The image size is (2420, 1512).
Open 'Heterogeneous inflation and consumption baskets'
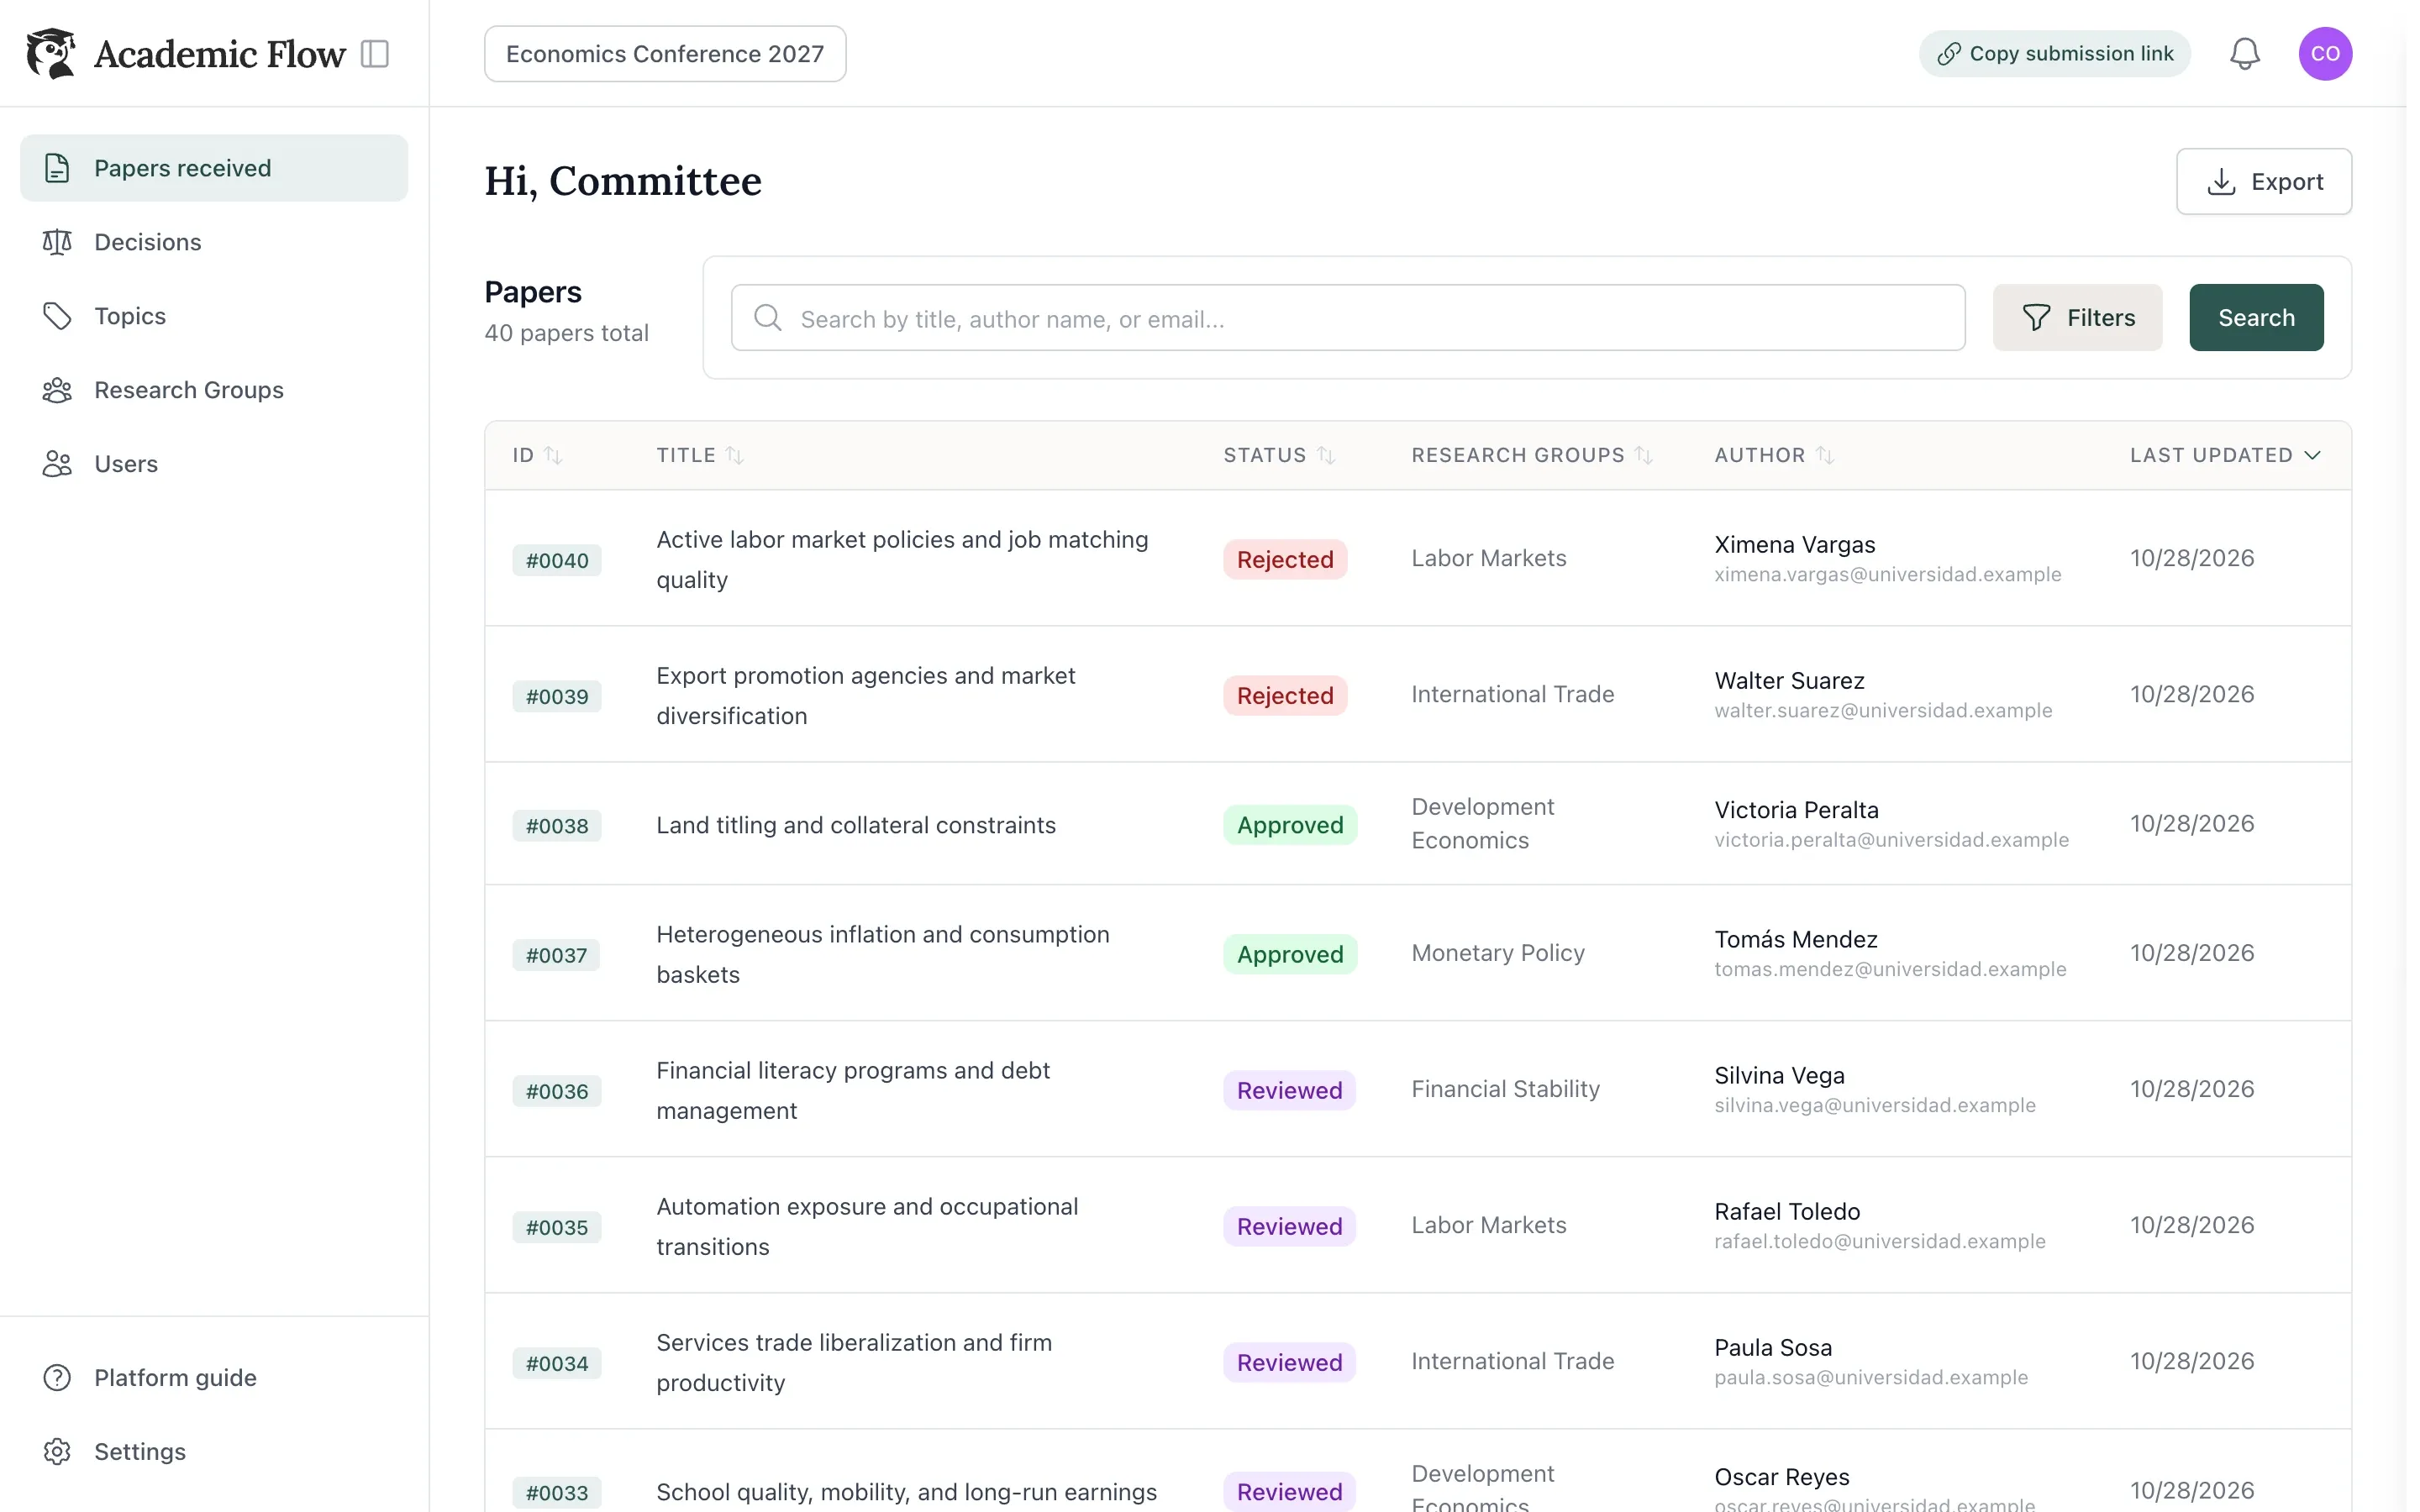point(883,955)
